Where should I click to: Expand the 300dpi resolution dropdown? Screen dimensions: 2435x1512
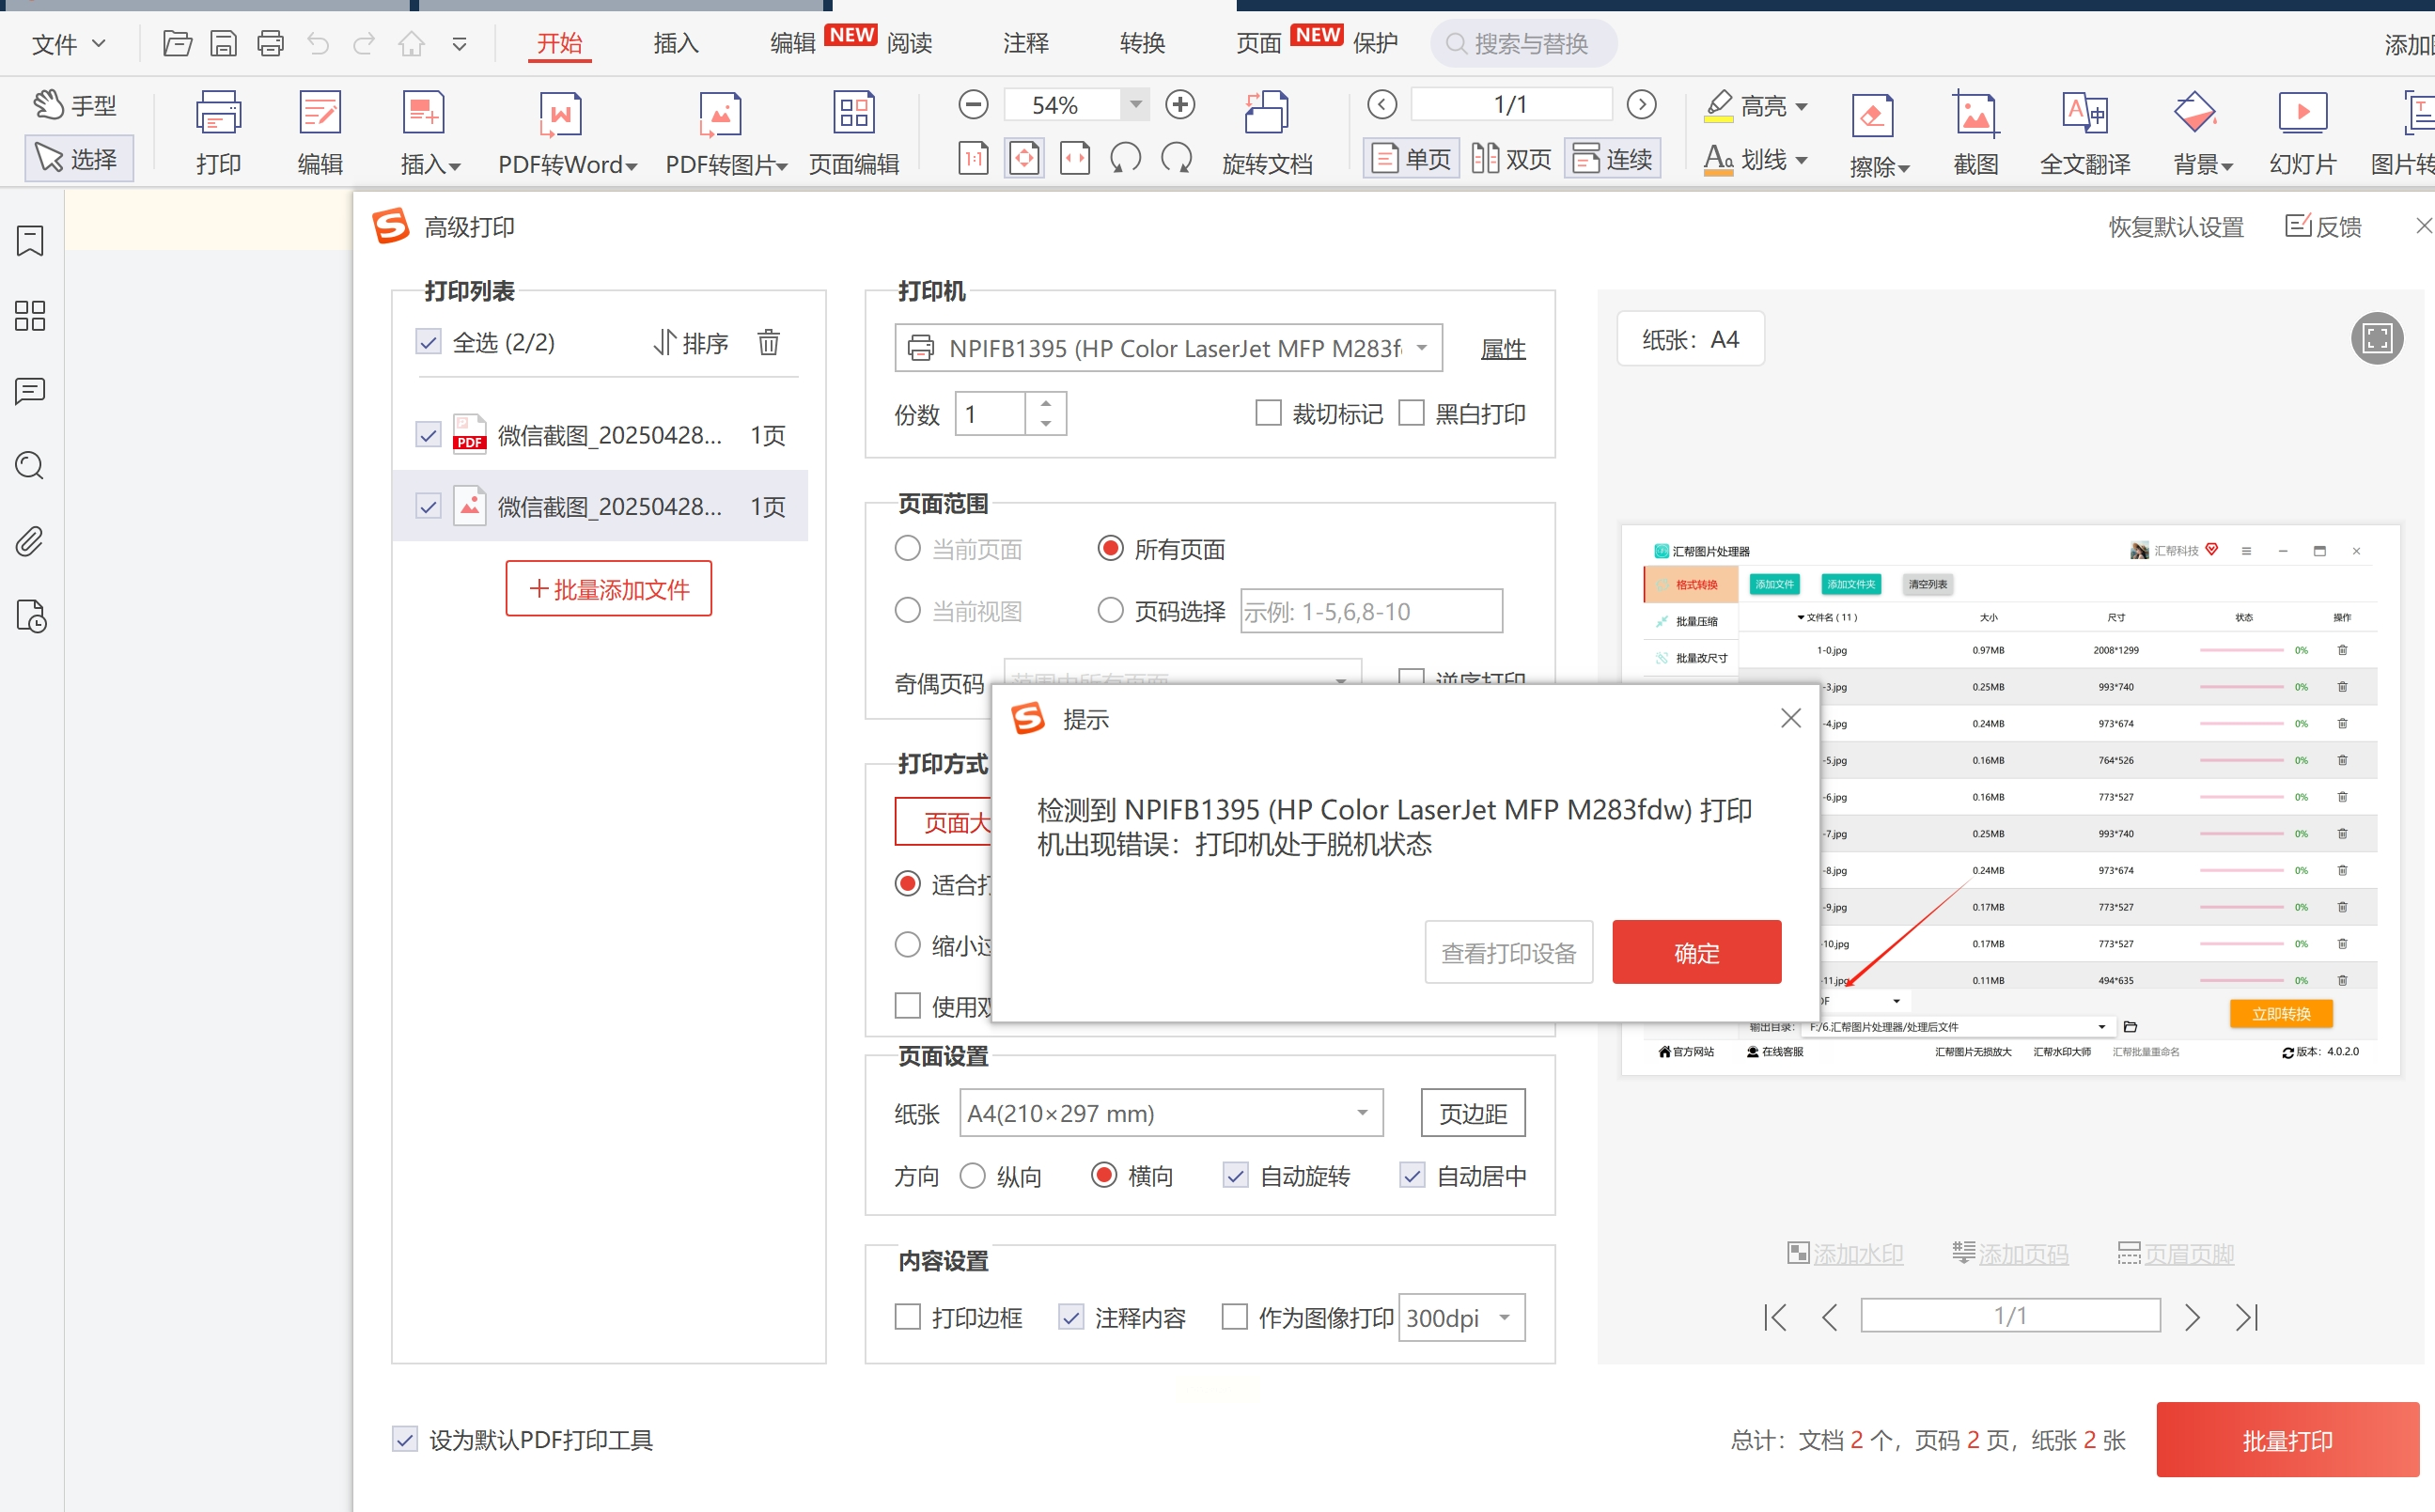tap(1504, 1318)
